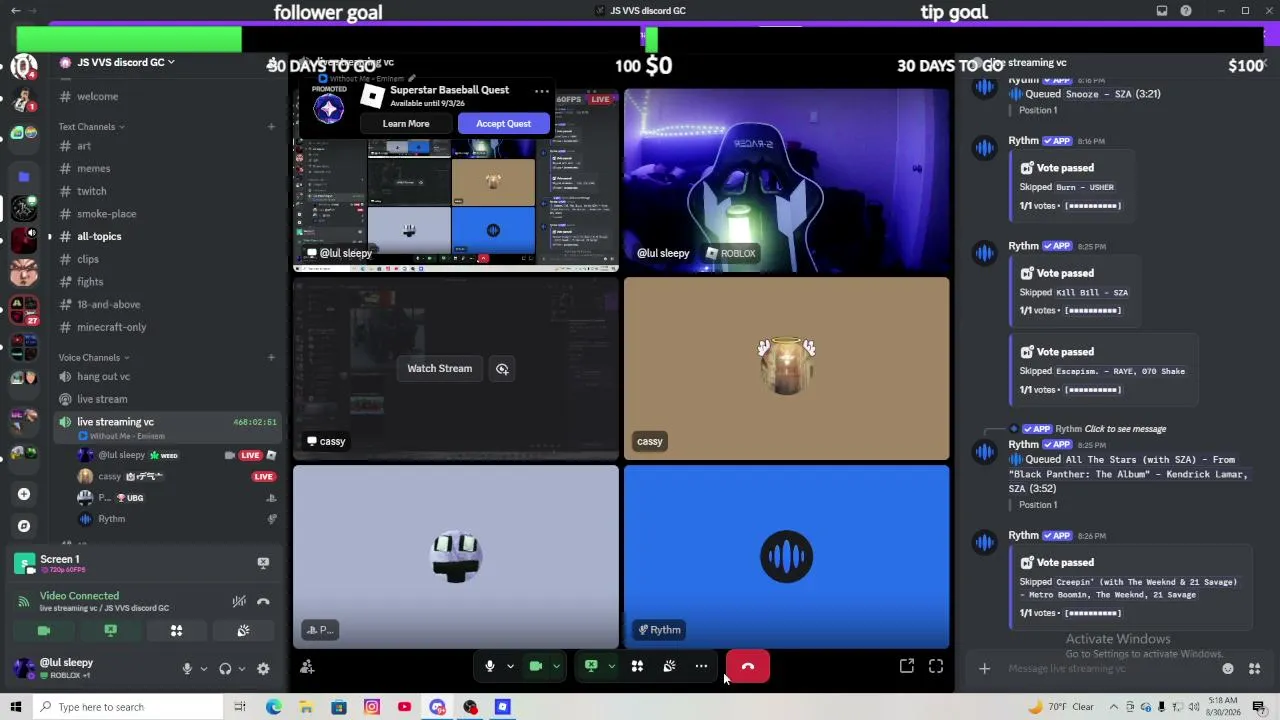
Task: Accept the Superstar Baseball Quest
Action: [x=503, y=124]
